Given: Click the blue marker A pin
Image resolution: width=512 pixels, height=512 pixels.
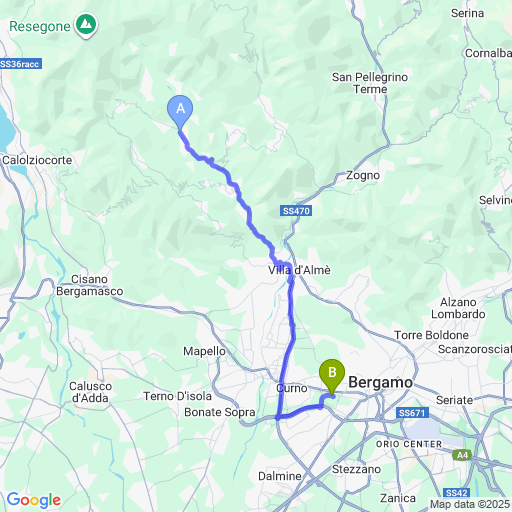Looking at the screenshot, I should pyautogui.click(x=180, y=112).
